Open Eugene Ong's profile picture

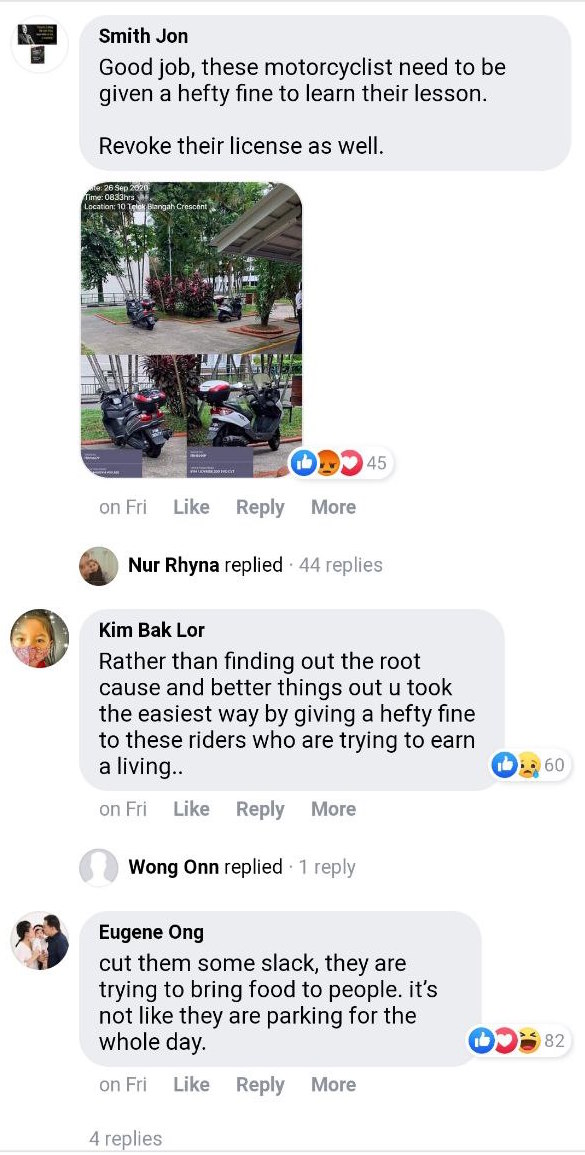coord(40,940)
